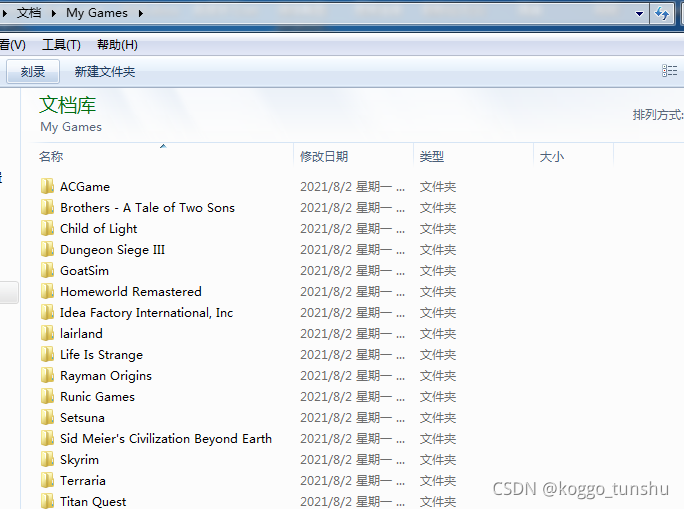The width and height of the screenshot is (684, 509).
Task: Click the modified date of Life Is Strange
Action: [x=352, y=355]
